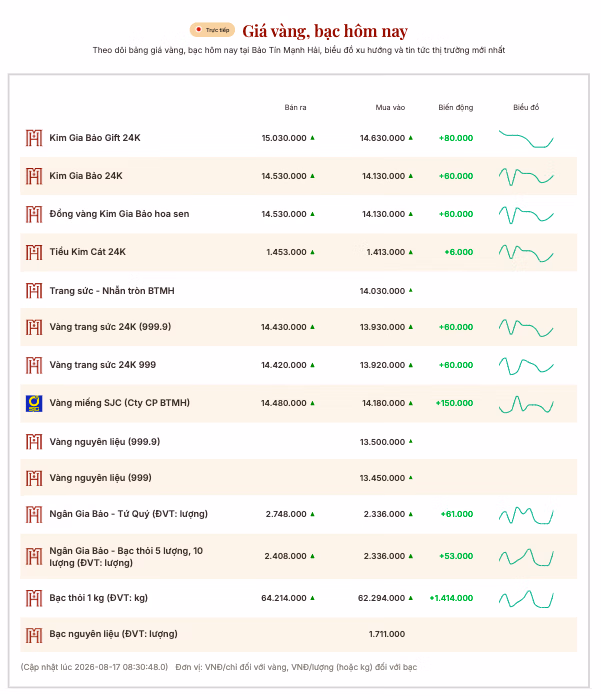Click the brand icon next to Bạc thỏi 1 kg
Image resolution: width=601 pixels, height=700 pixels.
pyautogui.click(x=34, y=598)
